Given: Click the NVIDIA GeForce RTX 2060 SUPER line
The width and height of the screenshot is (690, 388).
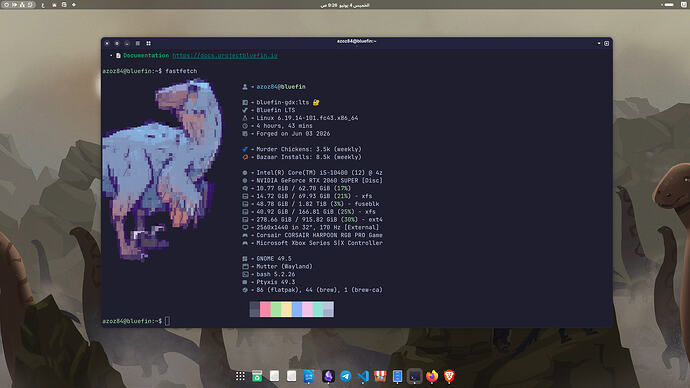Looking at the screenshot, I should coord(312,180).
